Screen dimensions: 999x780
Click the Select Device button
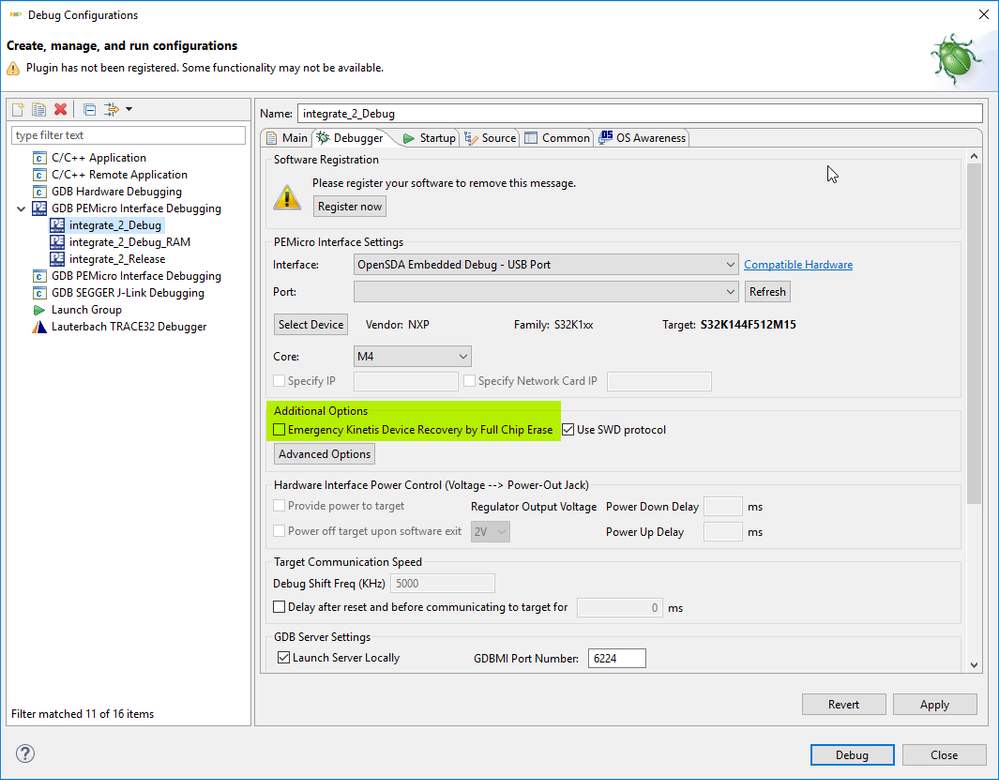tap(311, 324)
